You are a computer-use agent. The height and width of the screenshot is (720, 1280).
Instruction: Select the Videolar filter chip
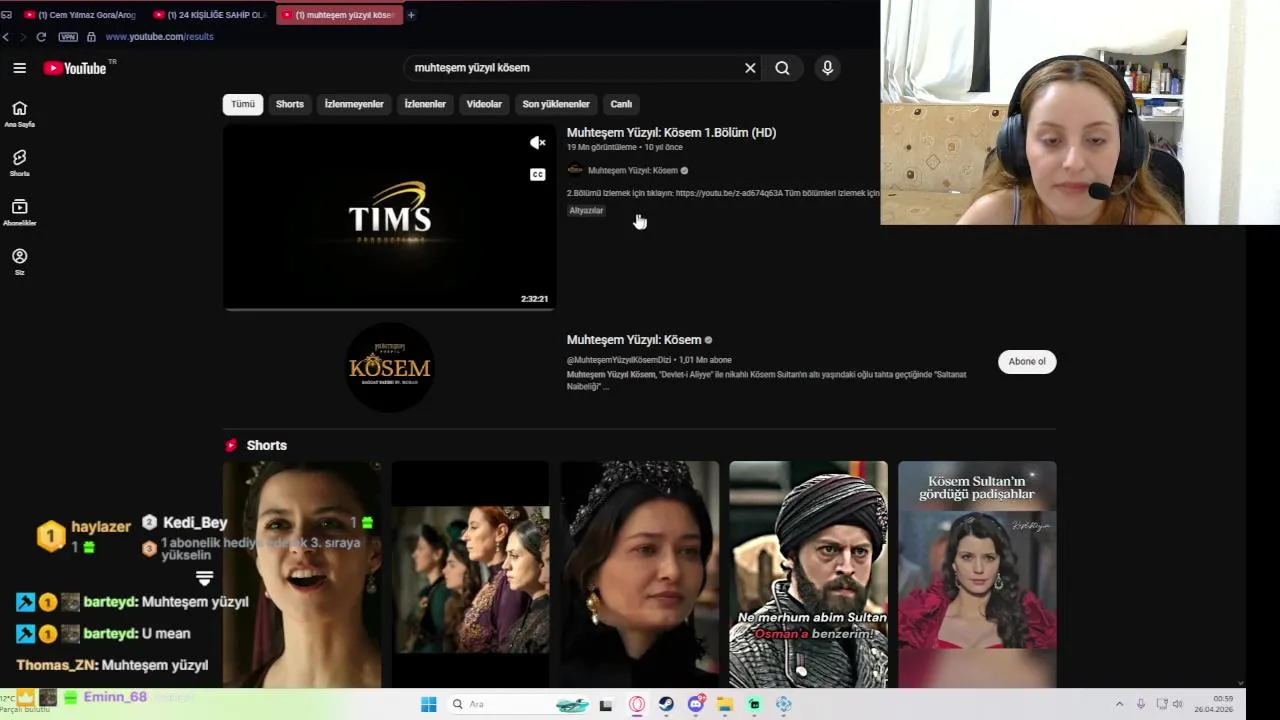click(x=484, y=104)
